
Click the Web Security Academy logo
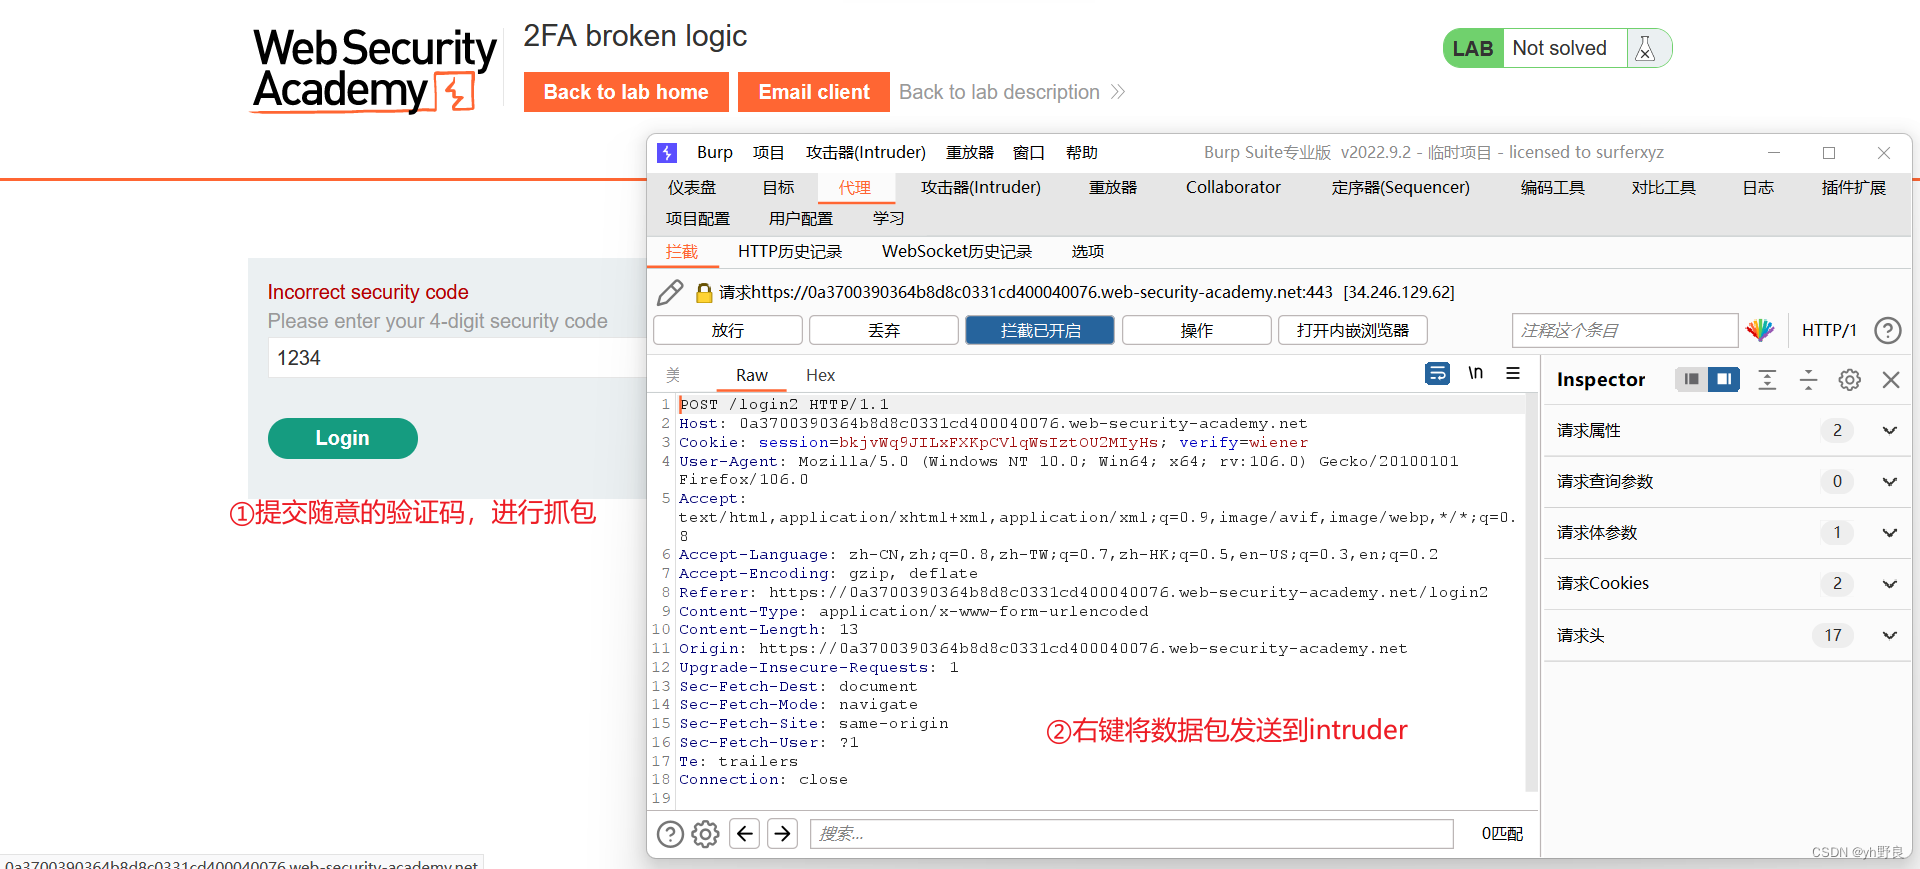point(375,70)
